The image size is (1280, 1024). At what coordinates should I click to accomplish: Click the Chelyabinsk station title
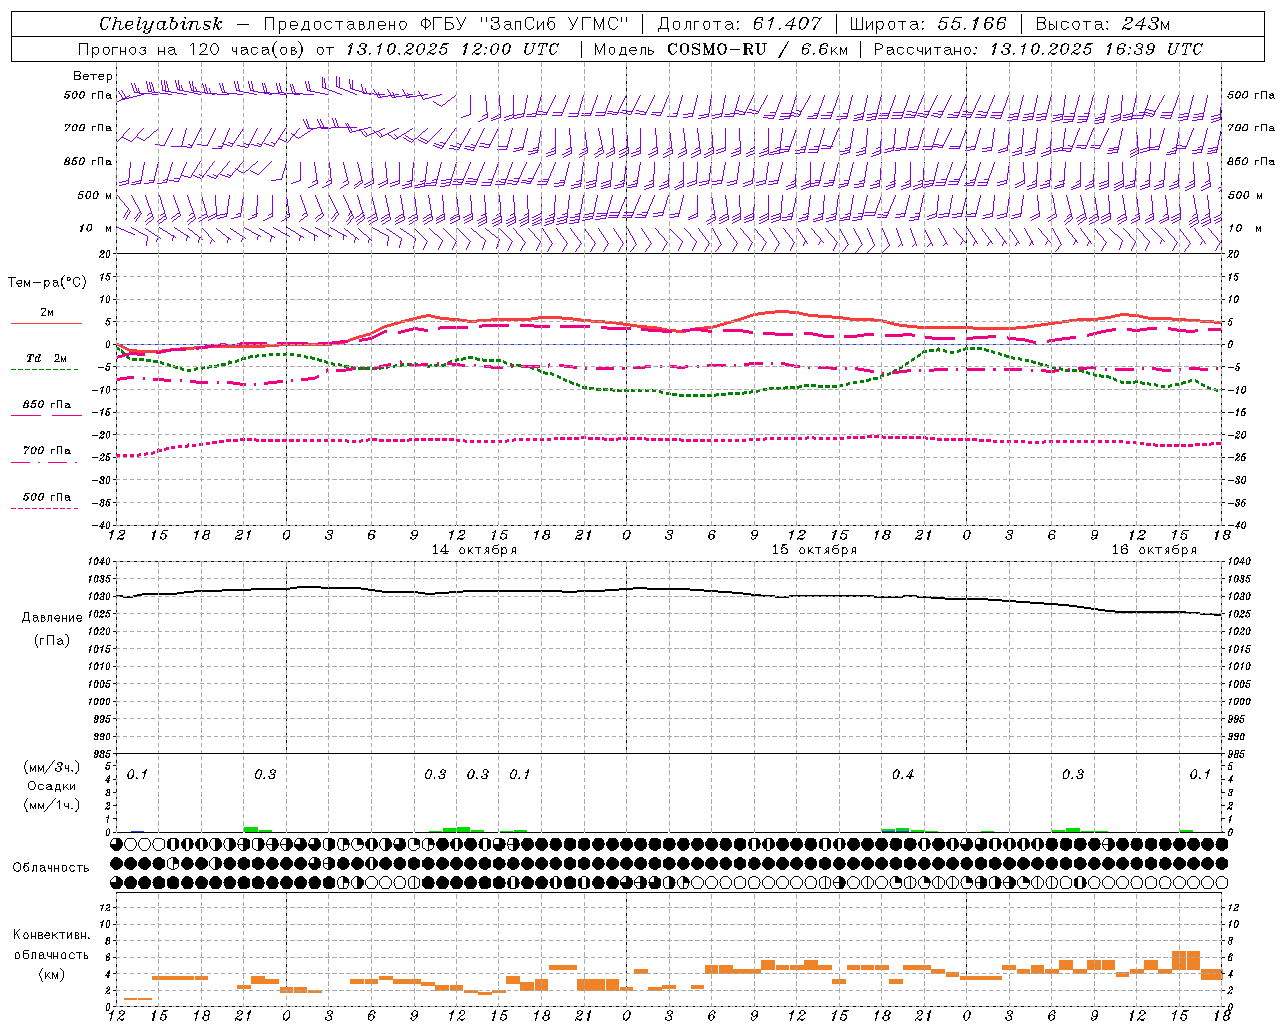tap(160, 24)
